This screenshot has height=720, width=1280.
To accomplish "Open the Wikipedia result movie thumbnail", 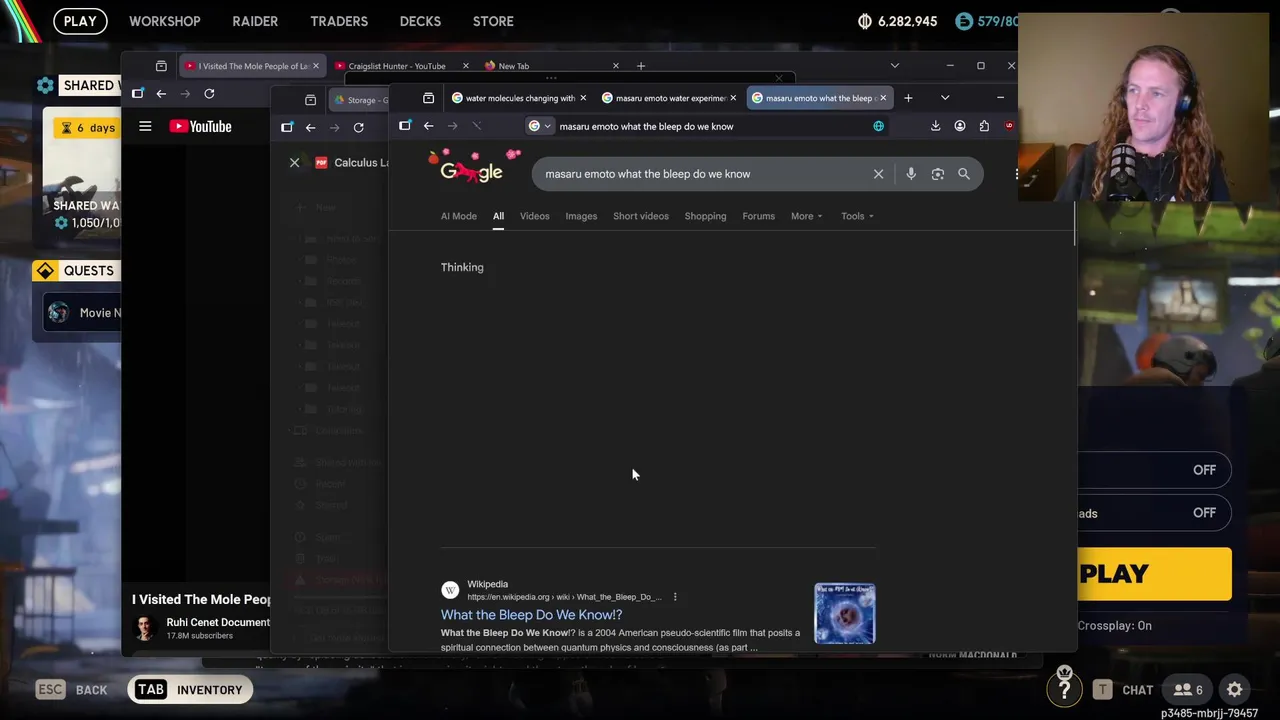I will point(844,613).
